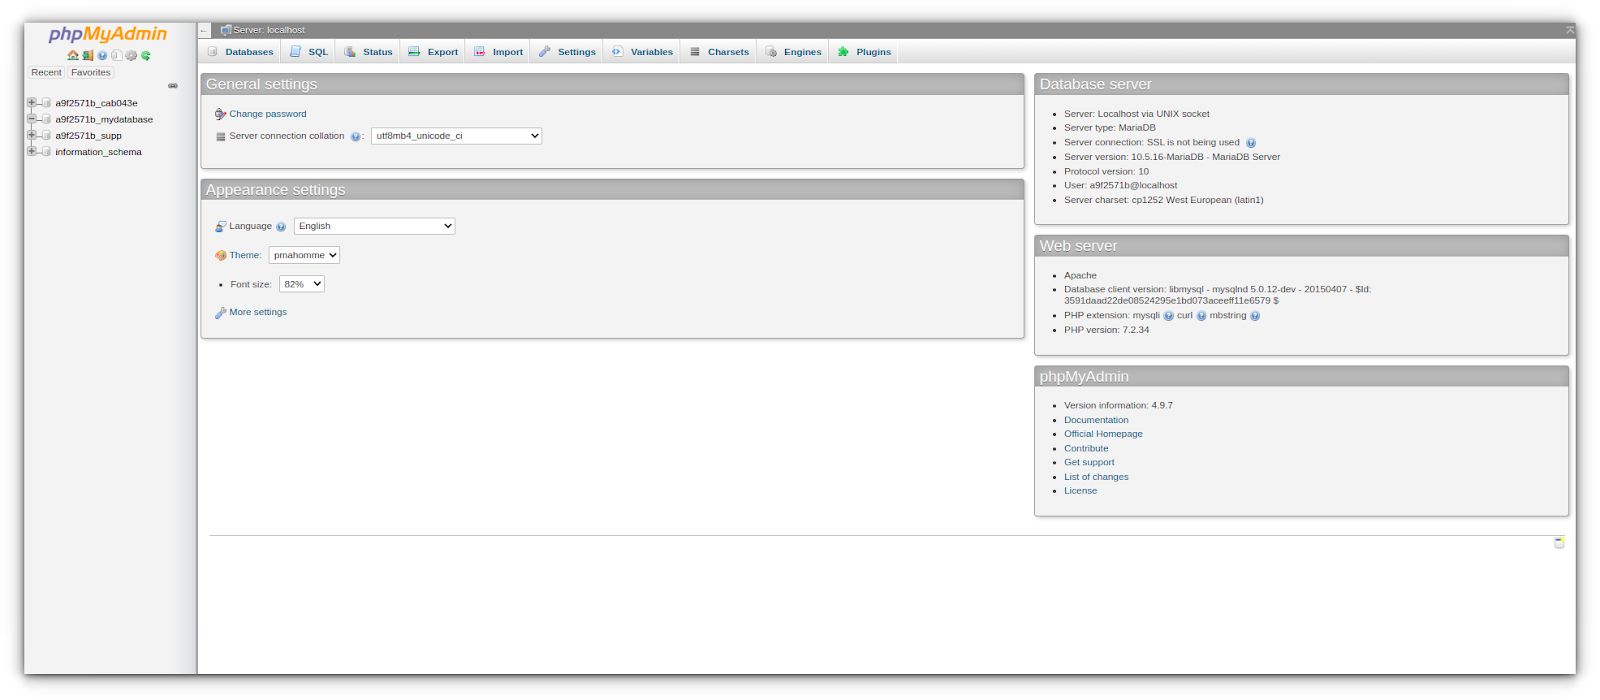
Task: Click the link-with-main-panel chain icon
Action: click(x=173, y=86)
